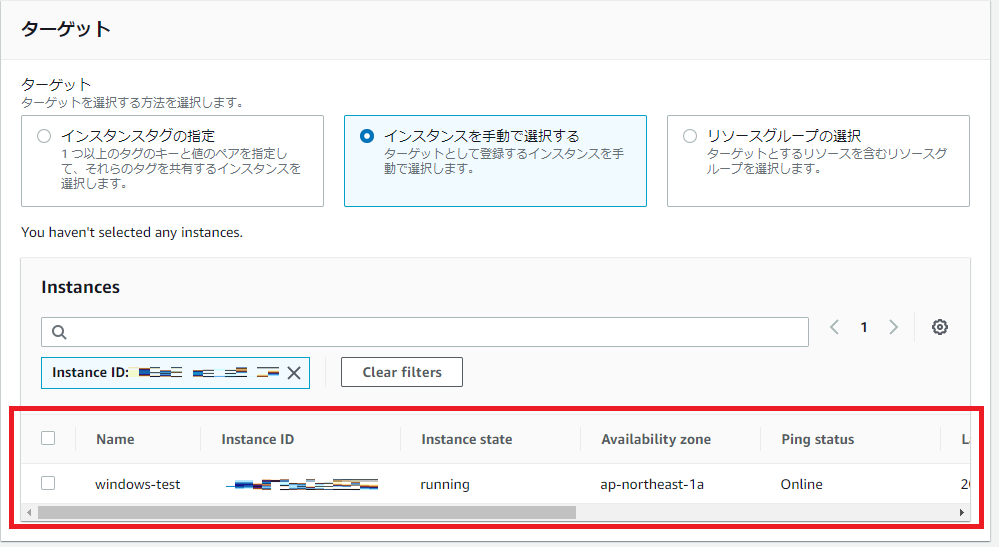This screenshot has height=547, width=999.
Task: Select the インスタンスタグの指定 radio option
Action: (44, 136)
